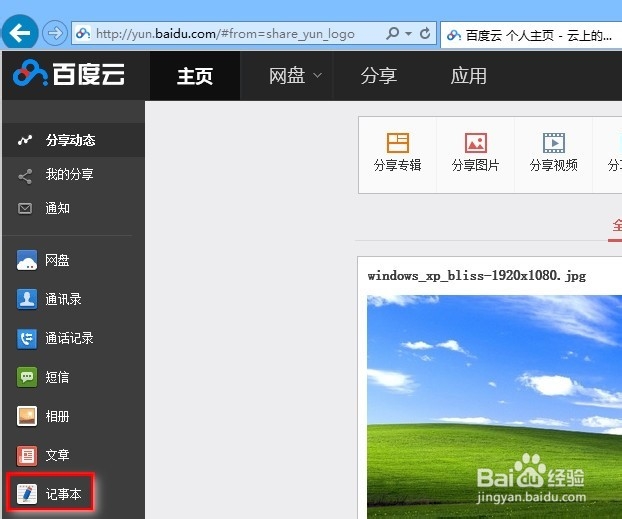Open the 应用 navigation tab
Image resolution: width=622 pixels, height=519 pixels.
click(x=468, y=76)
